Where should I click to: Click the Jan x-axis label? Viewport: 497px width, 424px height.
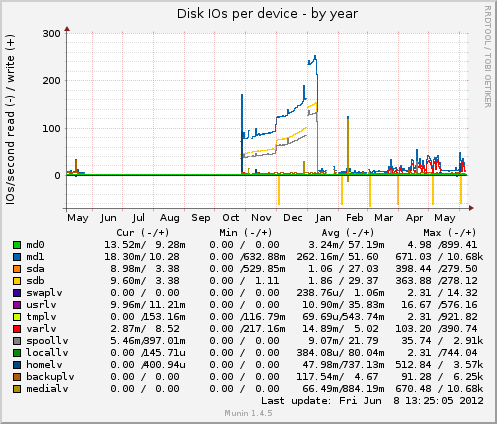point(323,218)
